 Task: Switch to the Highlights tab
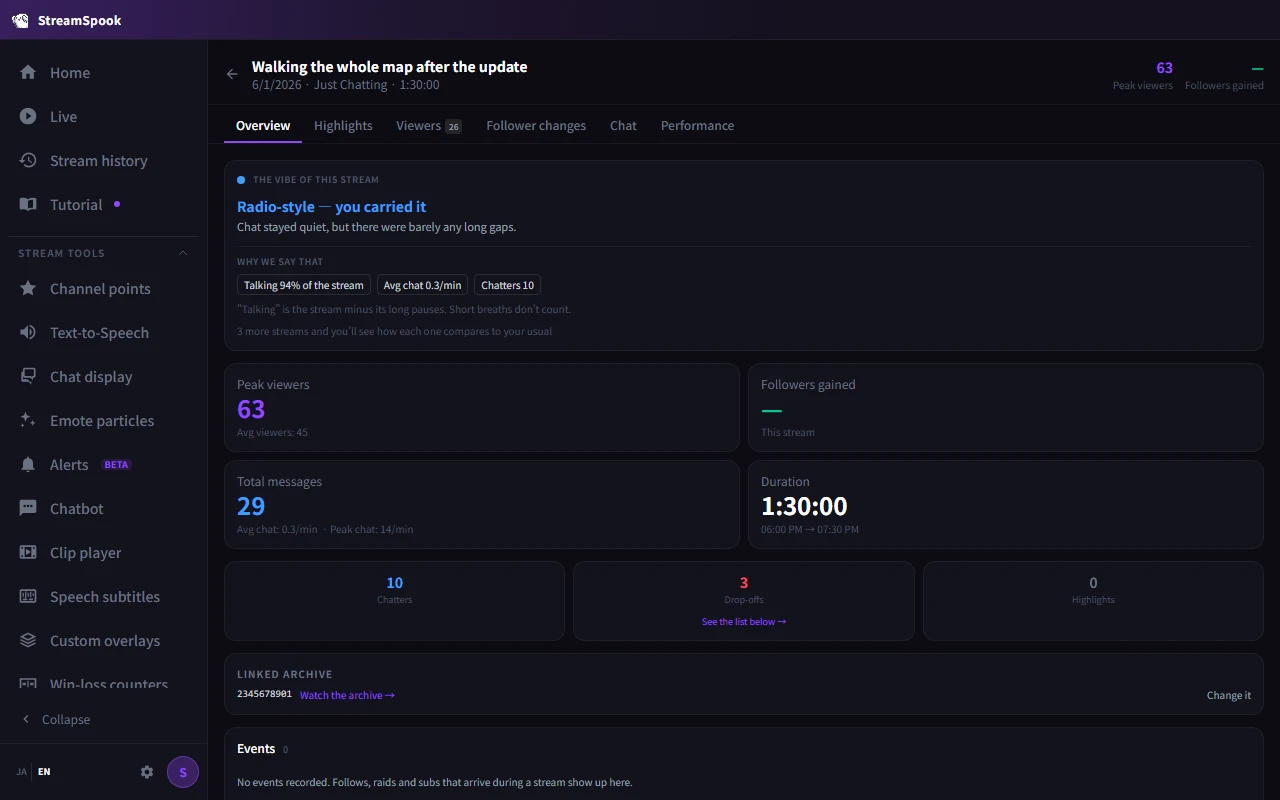tap(343, 125)
